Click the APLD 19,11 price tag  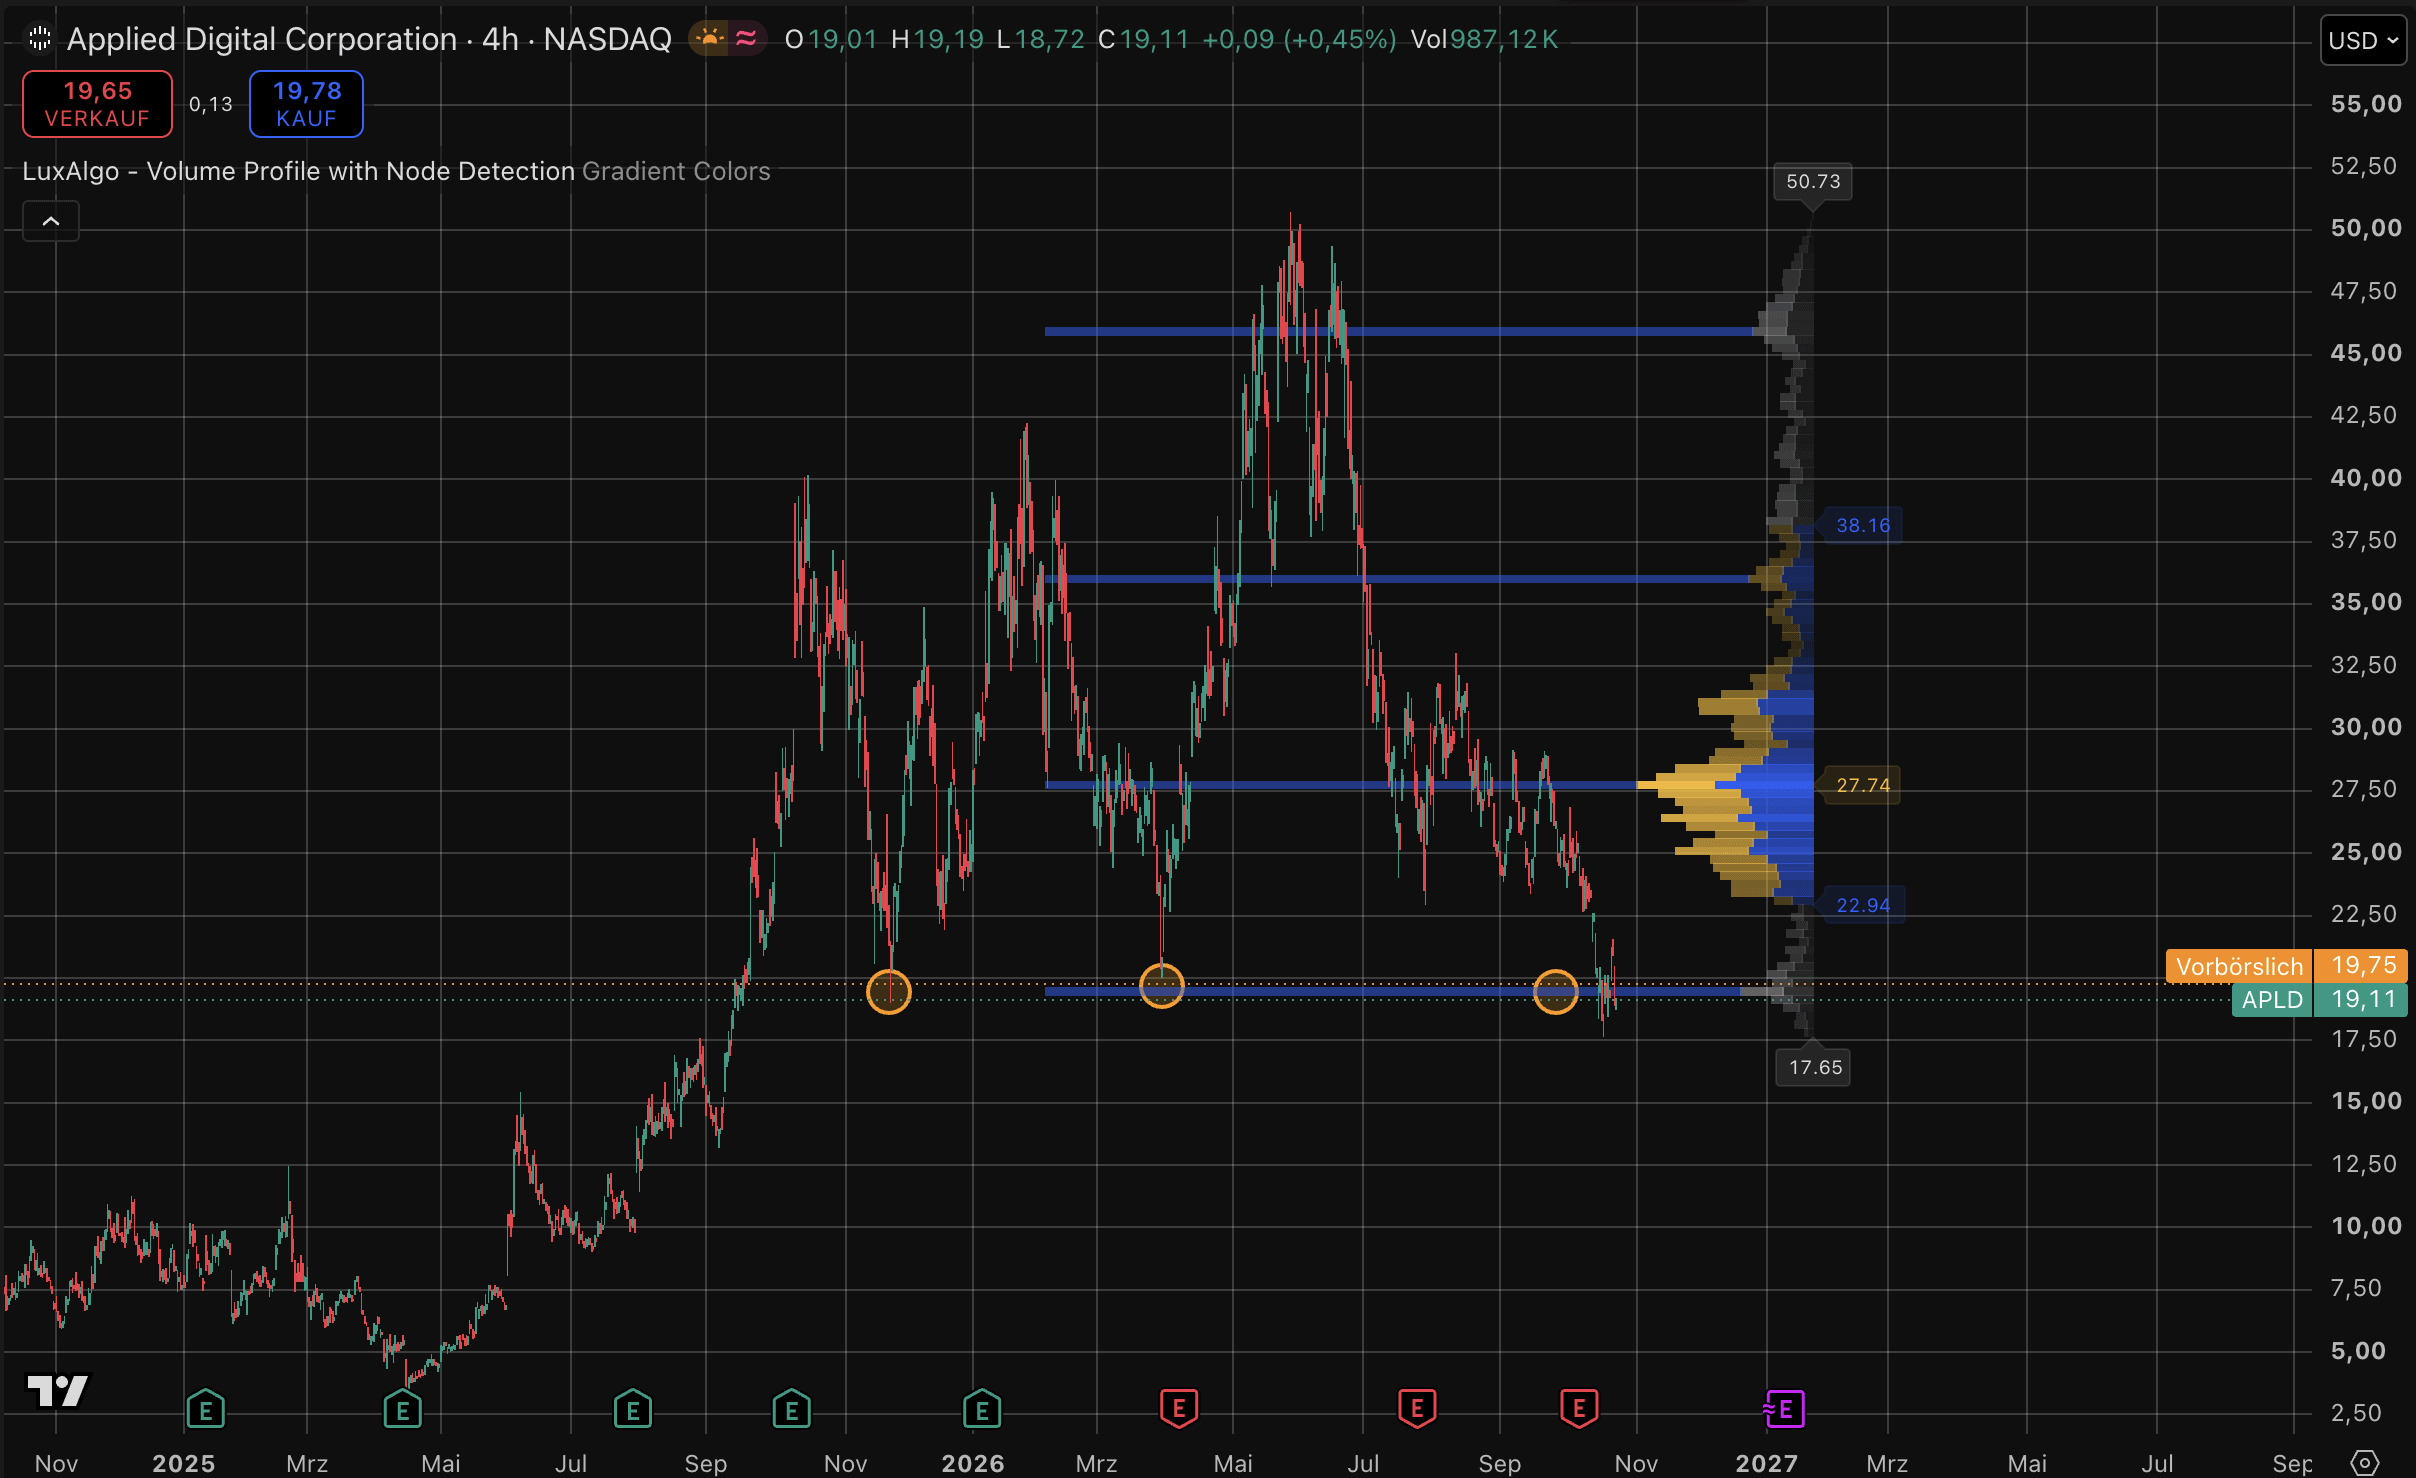pyautogui.click(x=2319, y=999)
